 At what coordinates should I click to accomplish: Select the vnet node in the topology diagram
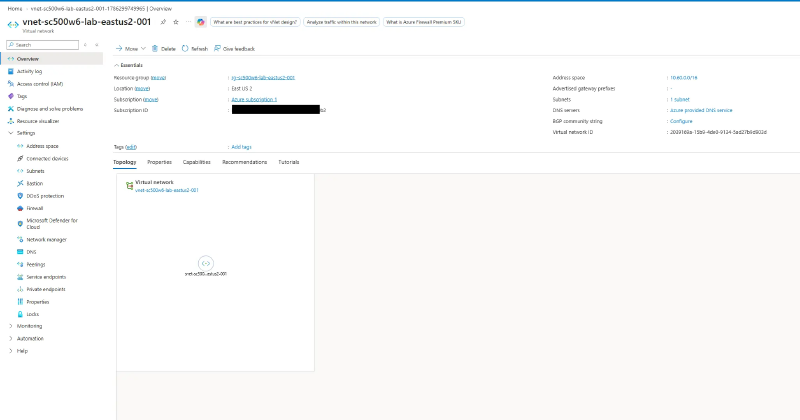[x=206, y=263]
